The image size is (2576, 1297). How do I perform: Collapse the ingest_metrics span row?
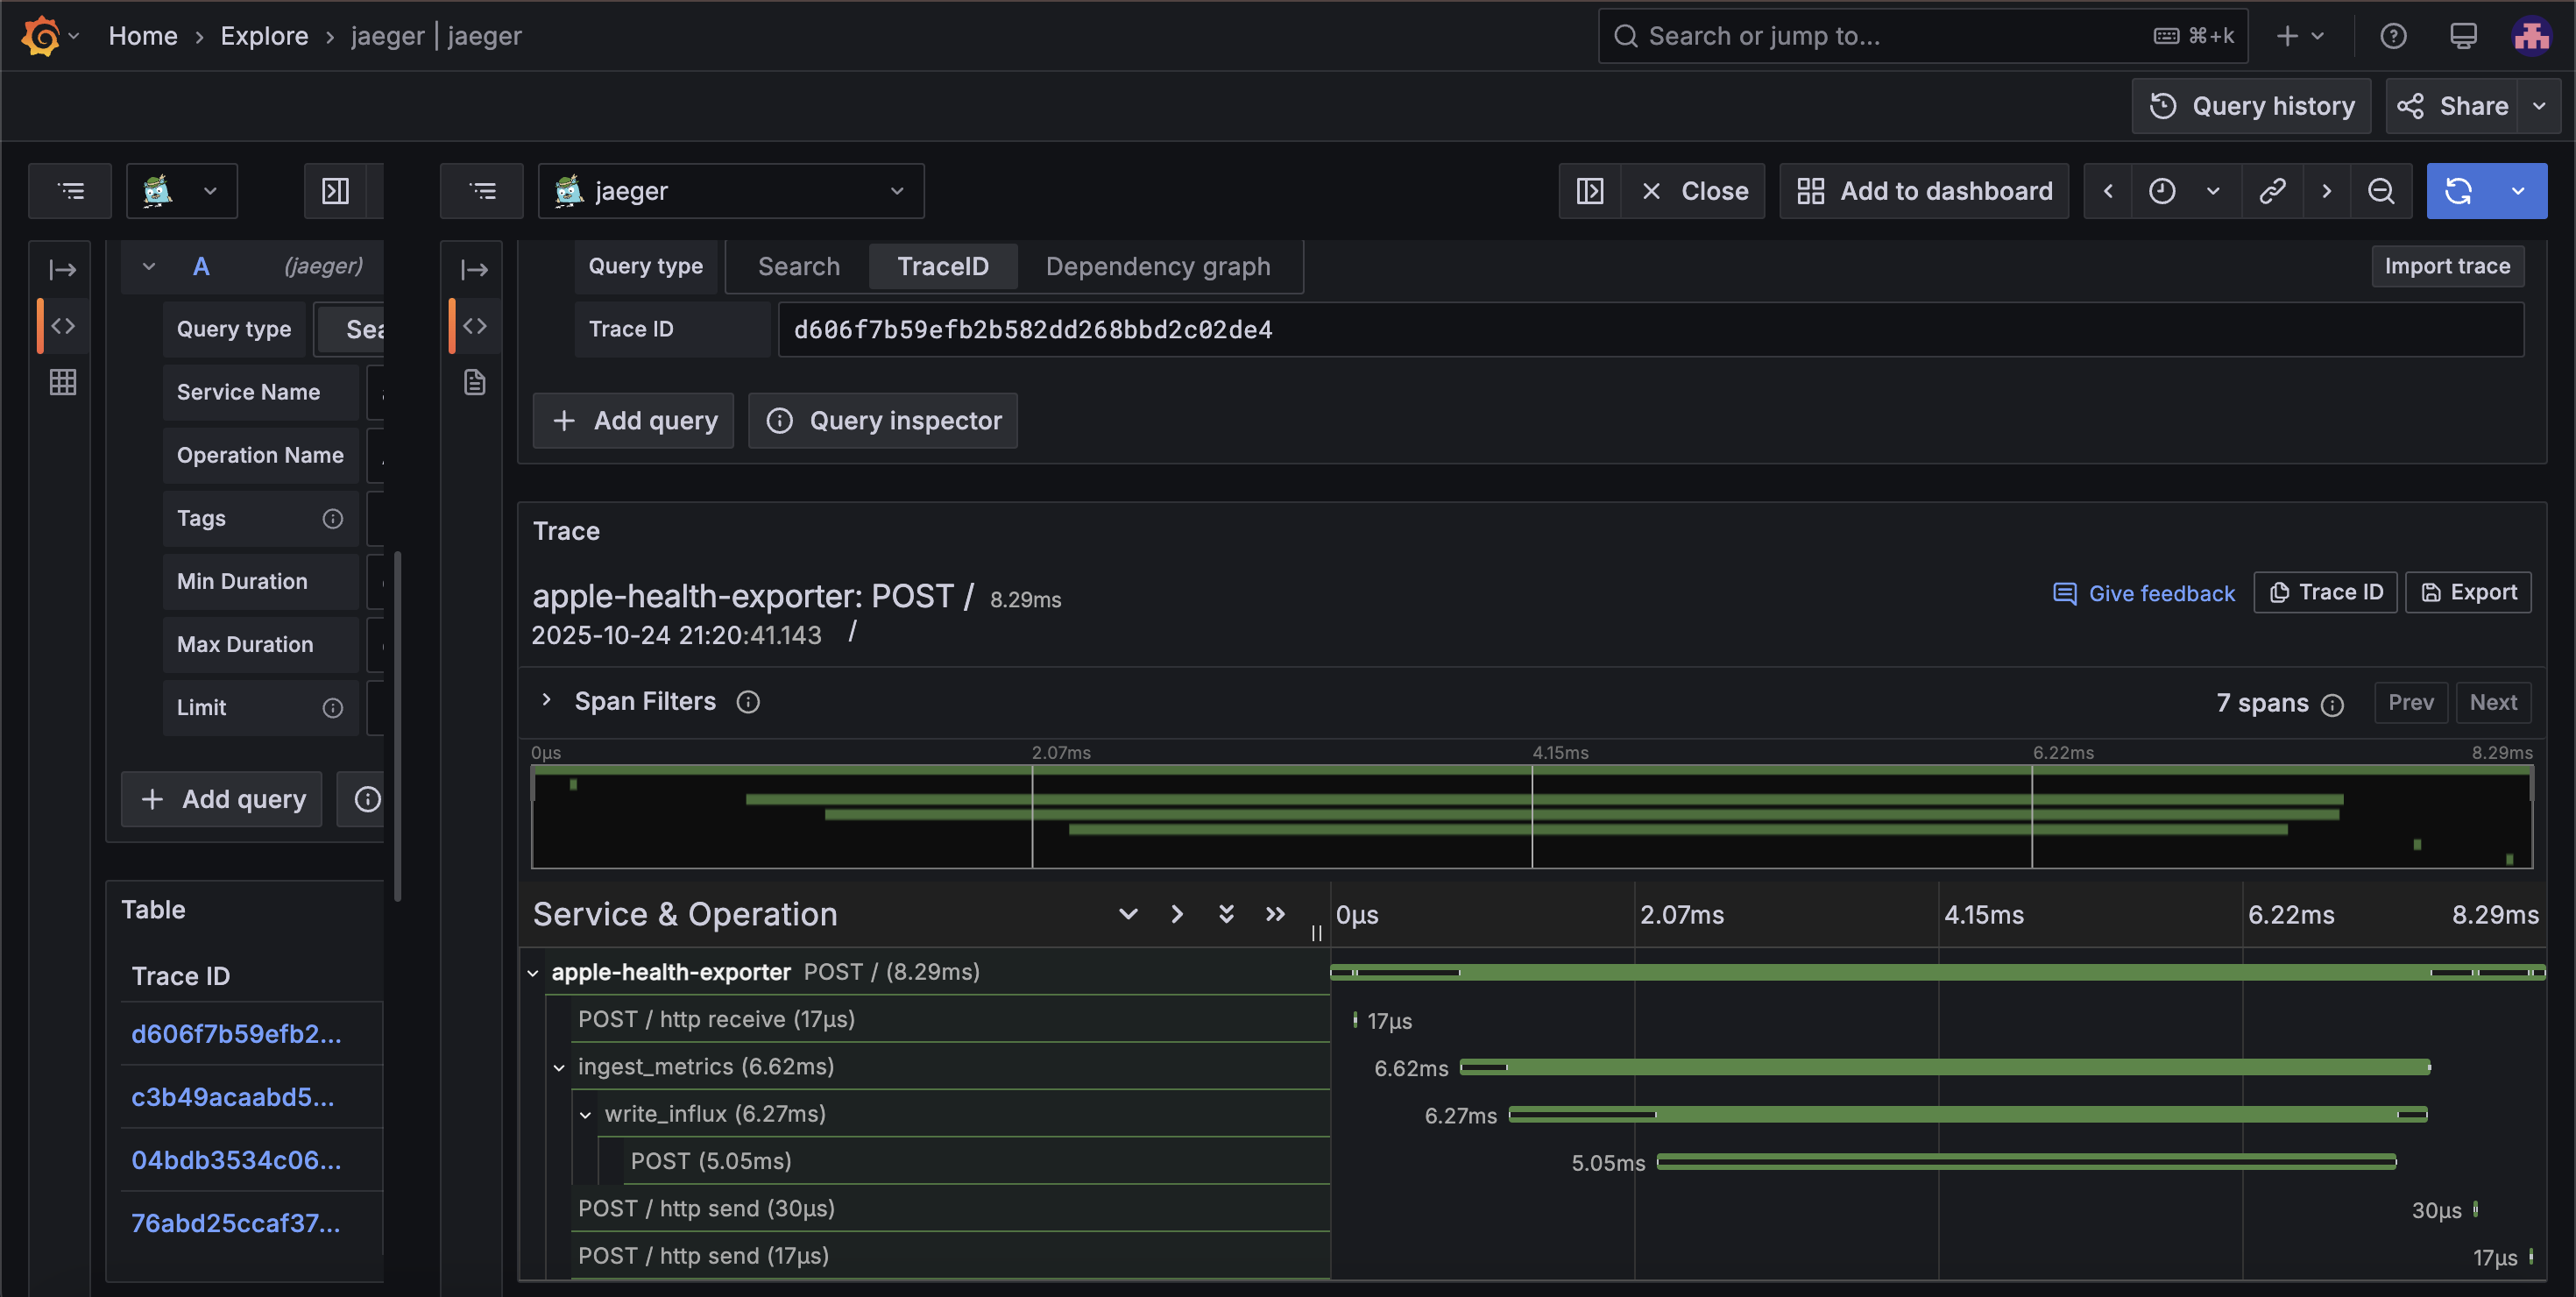[x=559, y=1068]
